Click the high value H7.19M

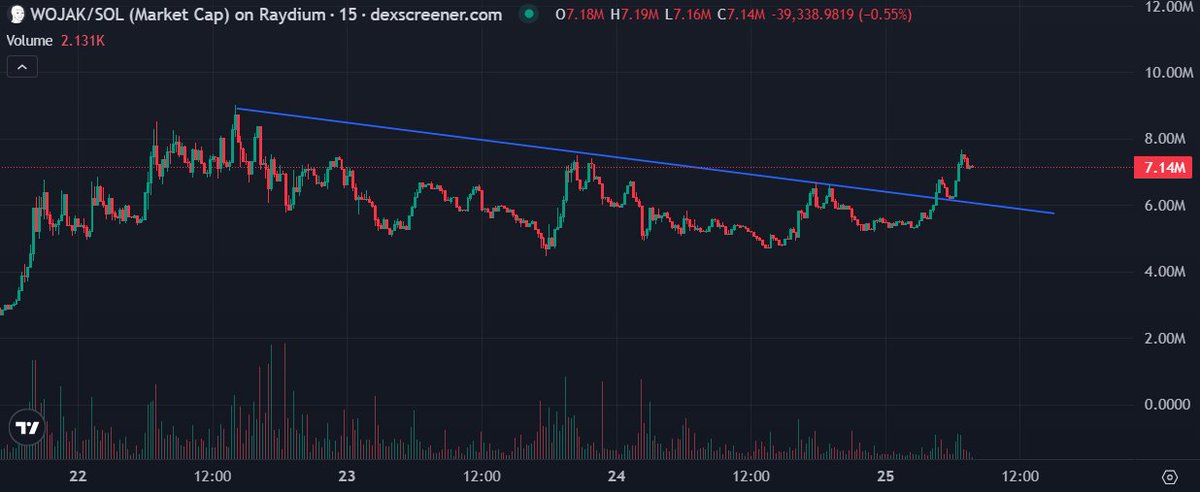point(633,16)
